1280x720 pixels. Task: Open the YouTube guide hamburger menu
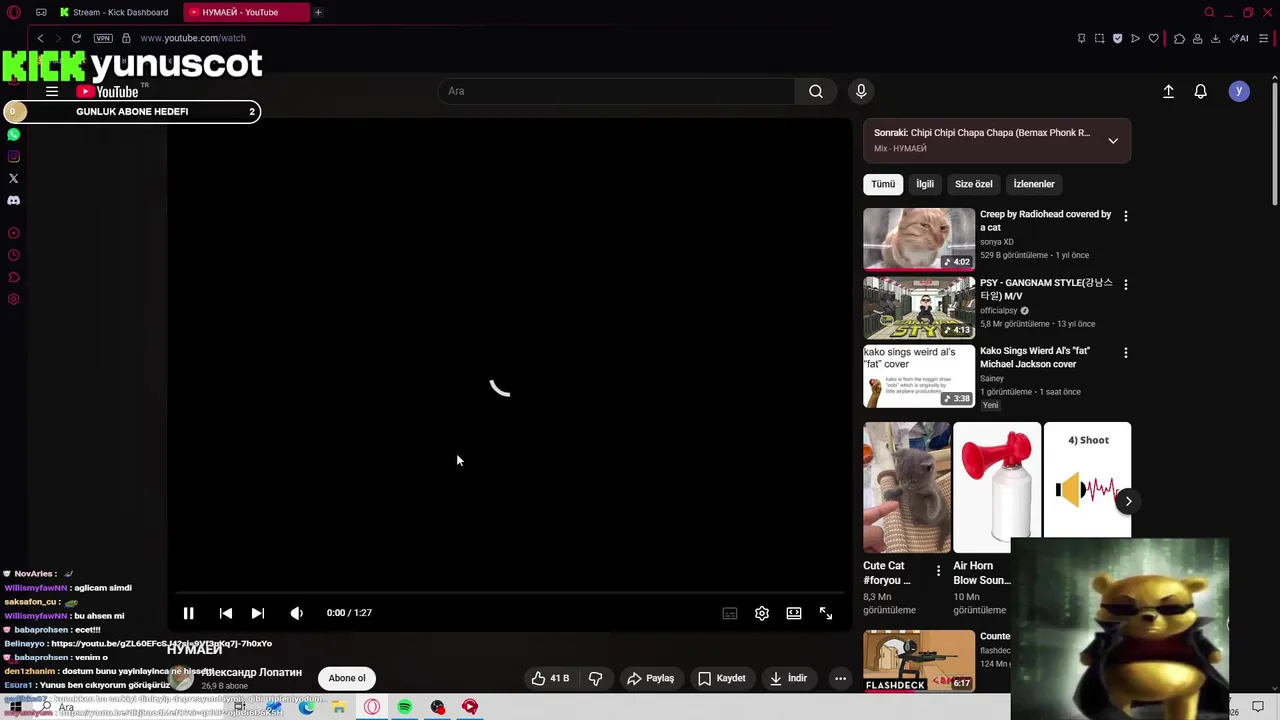[51, 91]
